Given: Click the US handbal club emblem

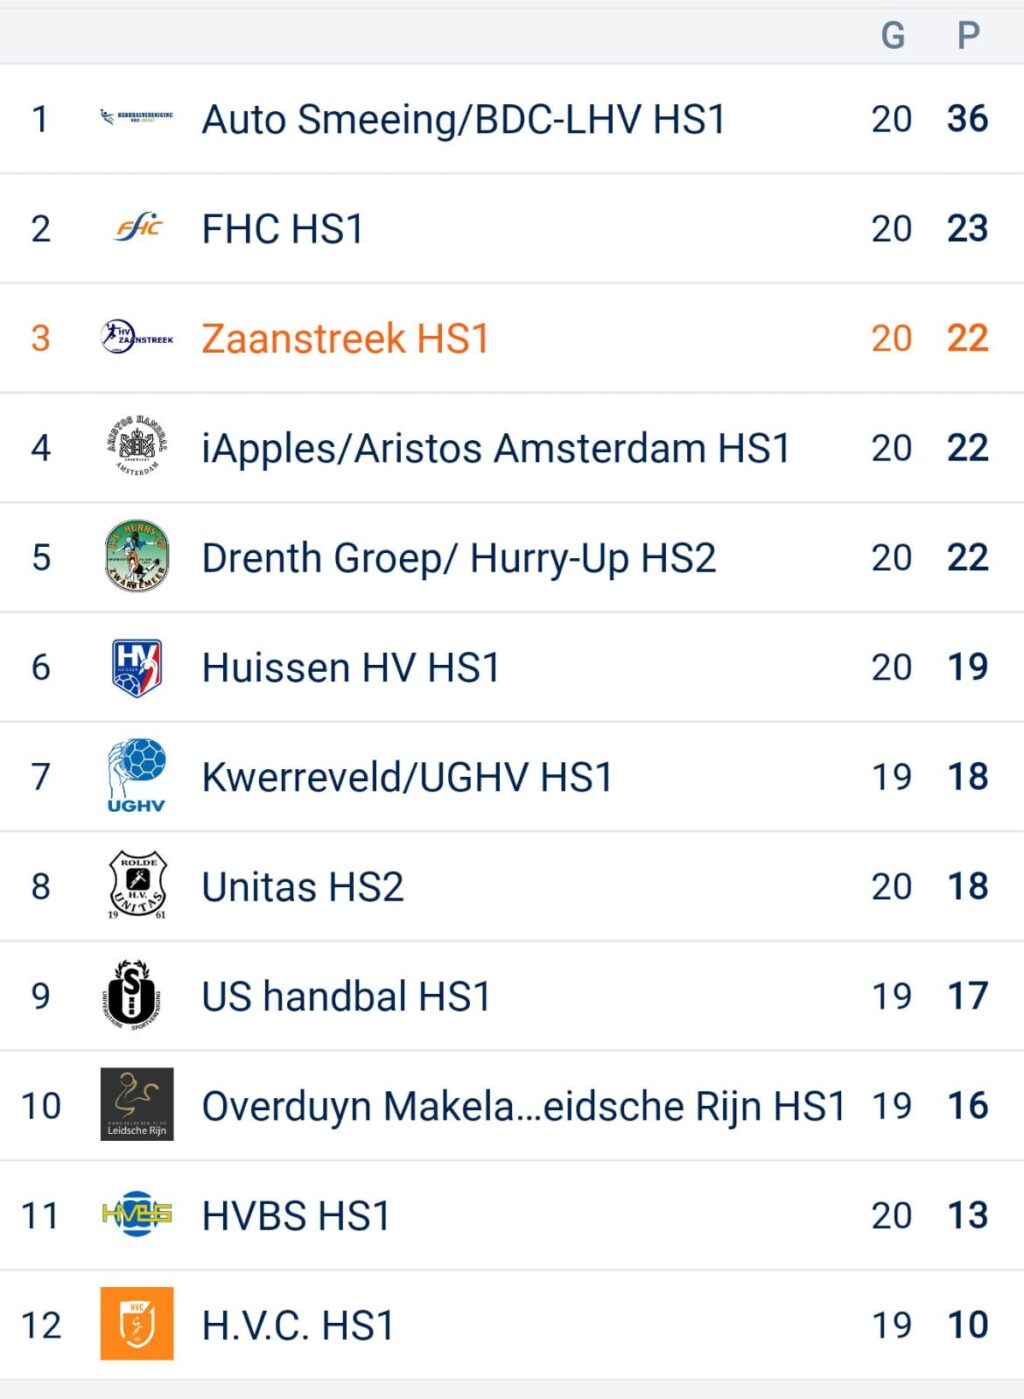Looking at the screenshot, I should coord(134,995).
